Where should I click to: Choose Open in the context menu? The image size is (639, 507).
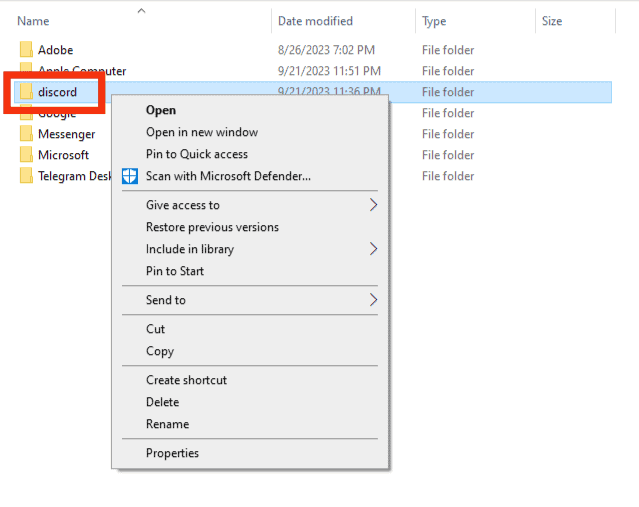coord(161,110)
